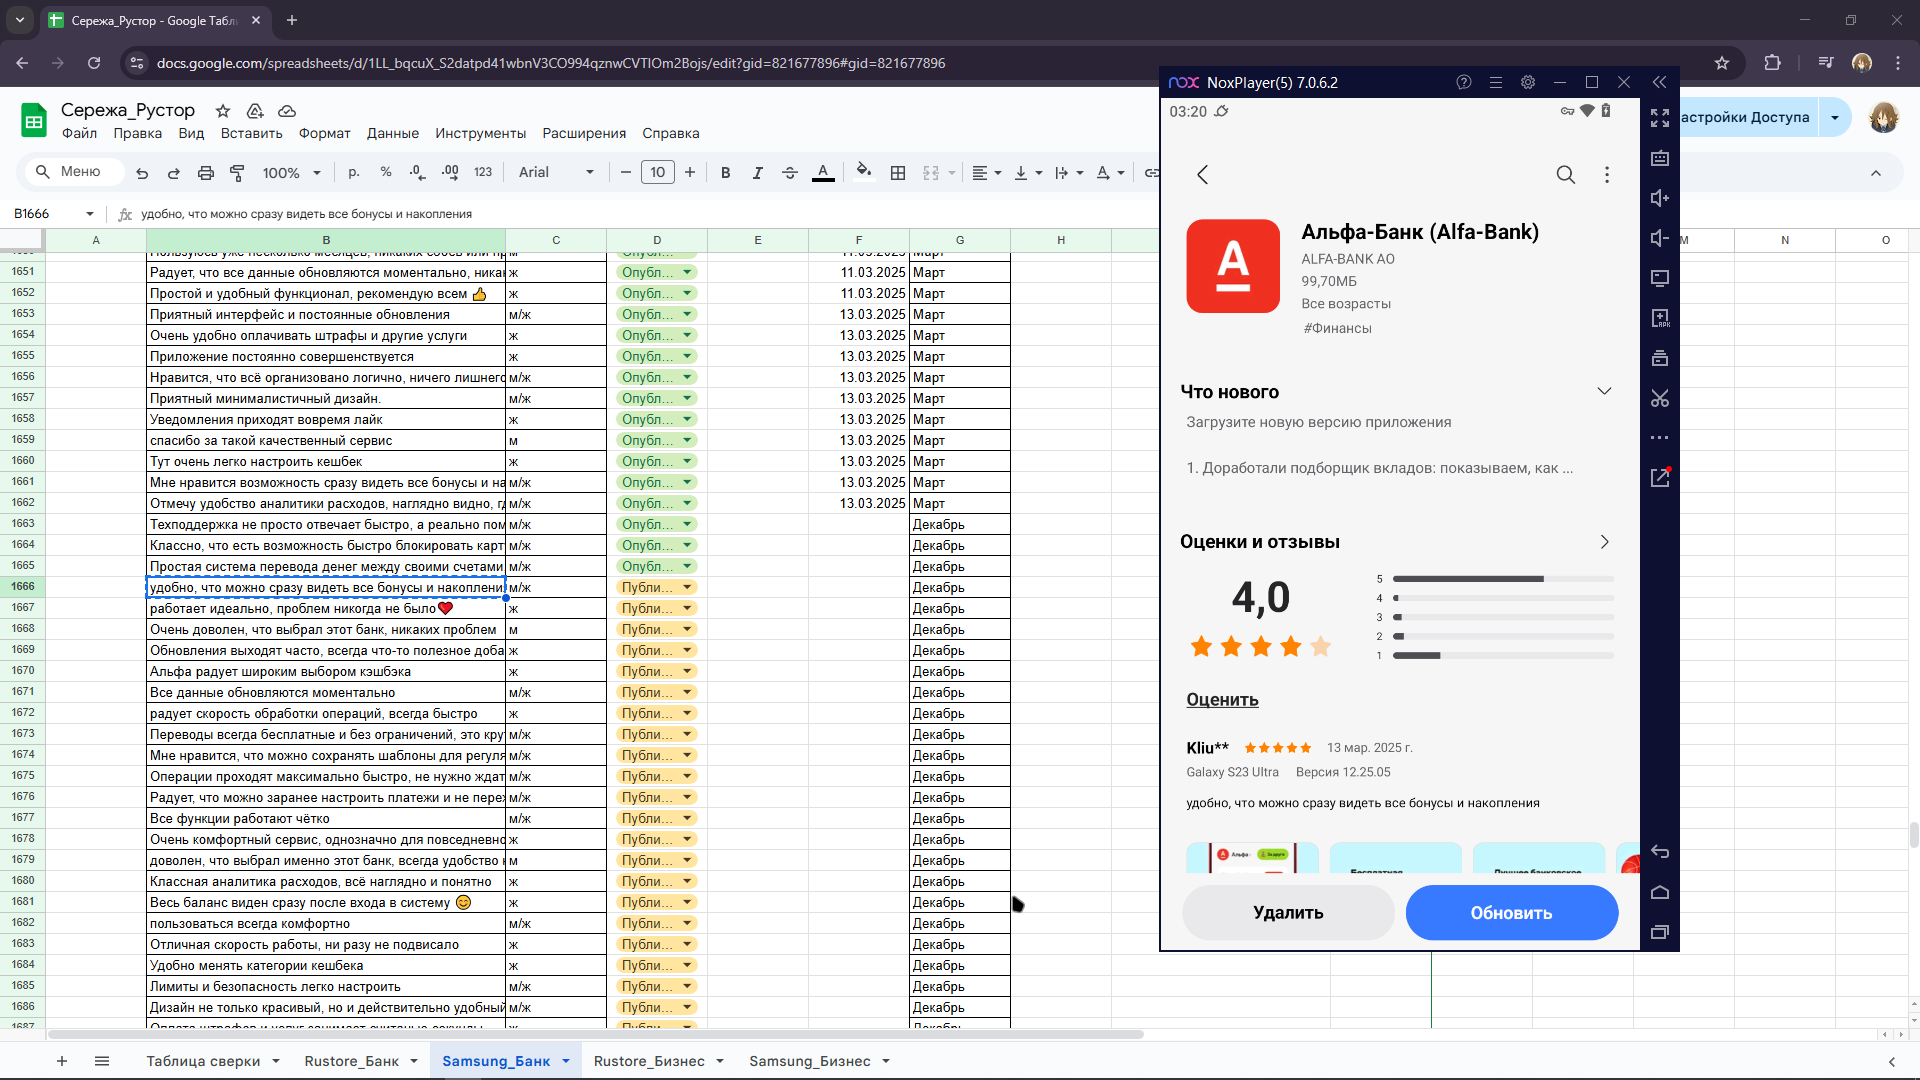Image resolution: width=1920 pixels, height=1080 pixels.
Task: Toggle italic formatting
Action: pos(758,173)
